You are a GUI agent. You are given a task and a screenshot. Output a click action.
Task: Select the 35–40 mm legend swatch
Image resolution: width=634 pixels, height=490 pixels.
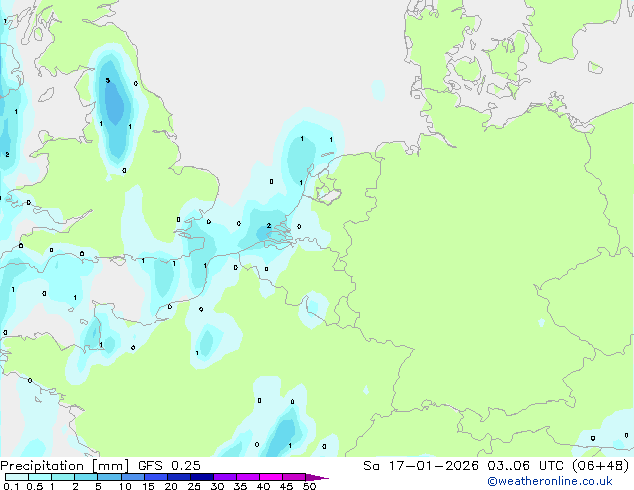tap(248, 477)
